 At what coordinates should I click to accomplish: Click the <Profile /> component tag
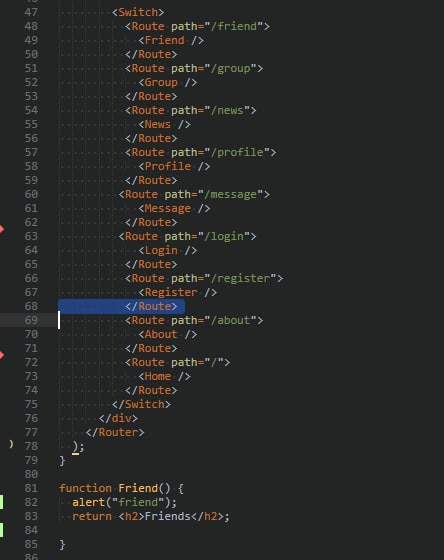(174, 166)
